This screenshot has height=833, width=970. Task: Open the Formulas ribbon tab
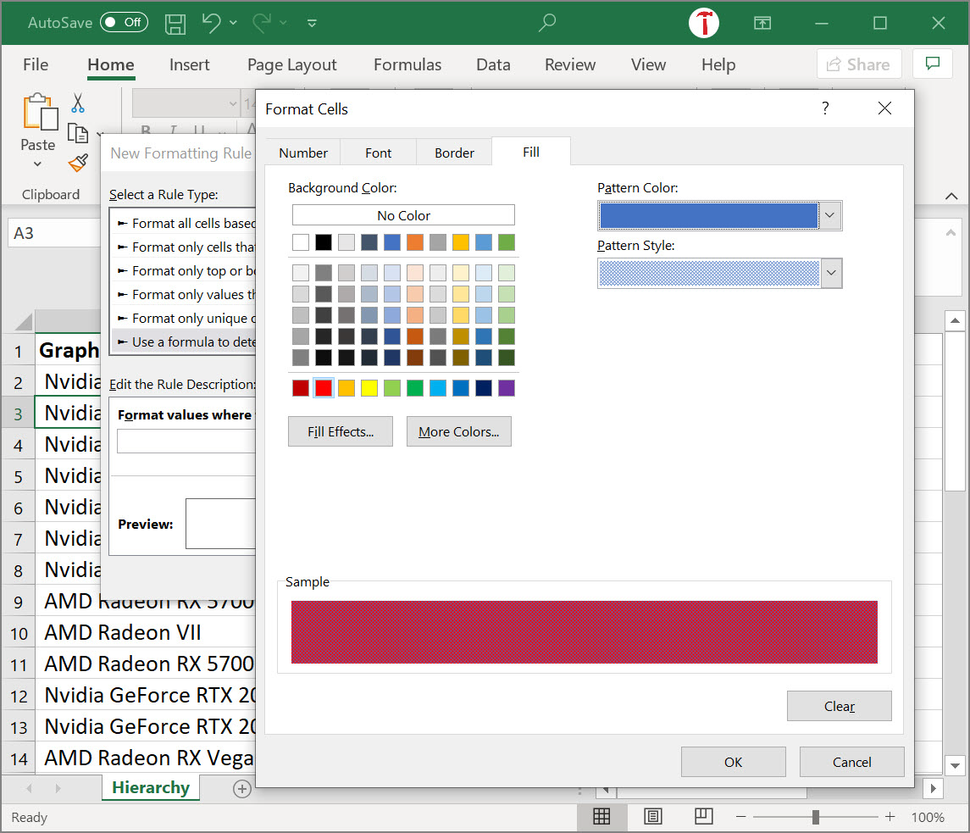click(407, 65)
